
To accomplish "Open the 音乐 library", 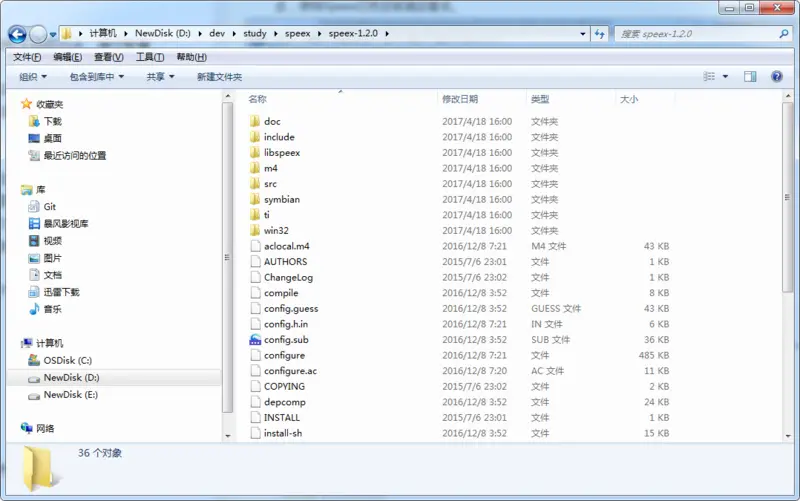I will point(45,309).
